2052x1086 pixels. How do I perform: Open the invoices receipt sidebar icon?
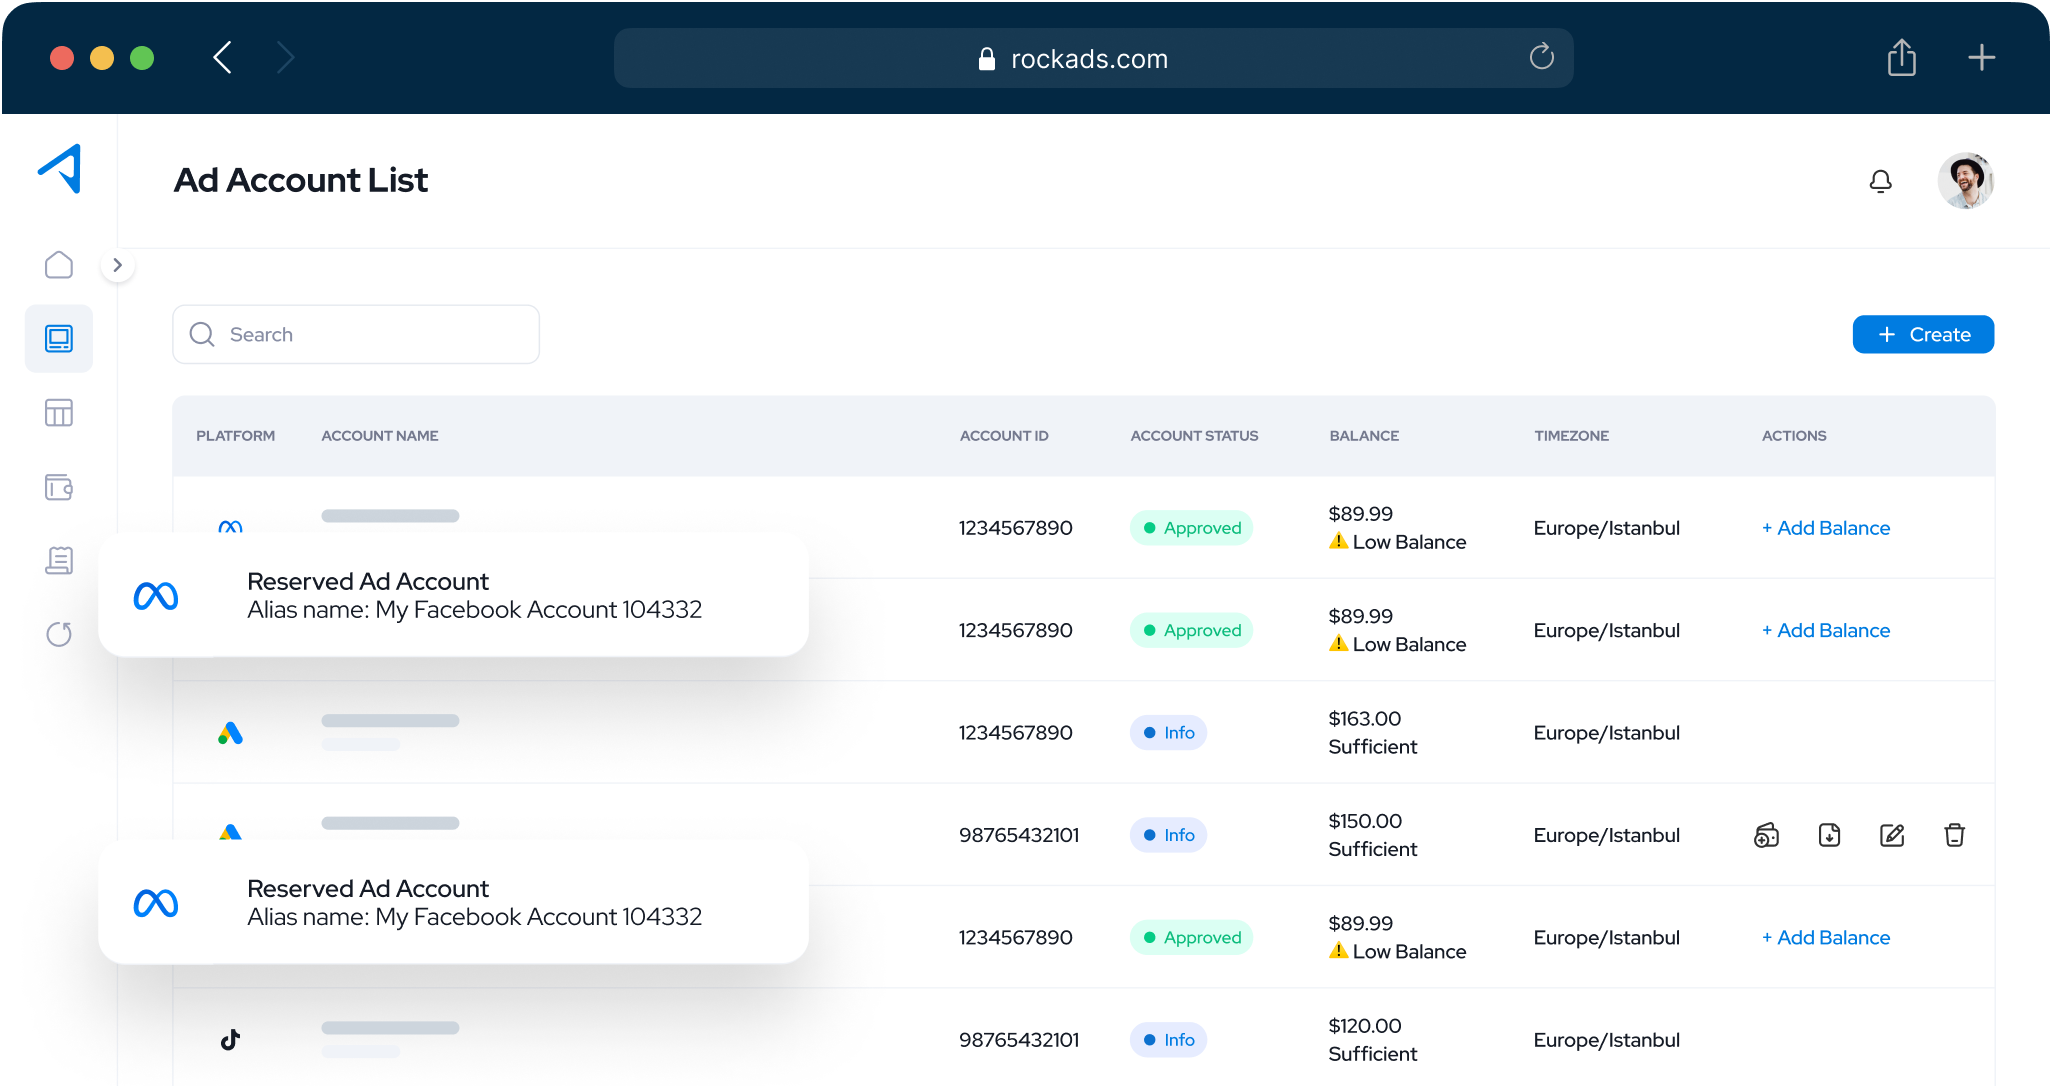click(x=59, y=561)
